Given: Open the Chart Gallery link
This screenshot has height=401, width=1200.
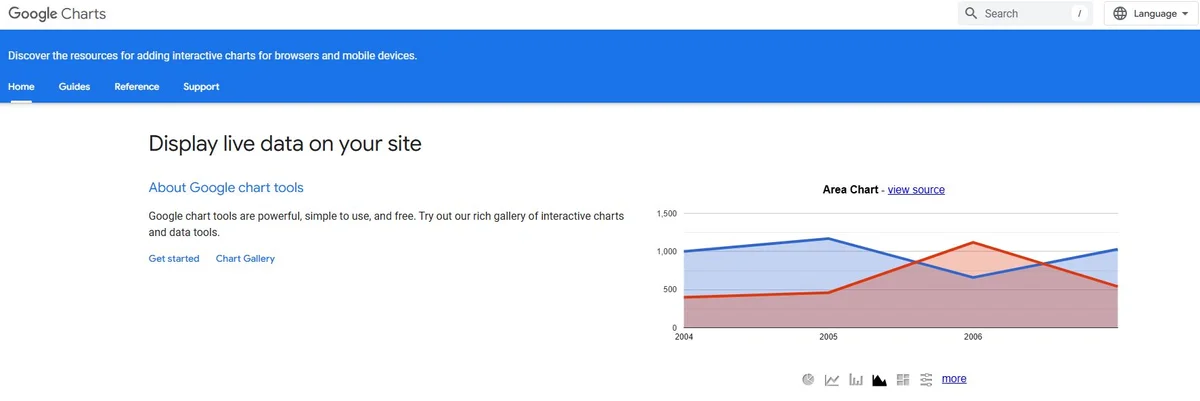Looking at the screenshot, I should [245, 259].
